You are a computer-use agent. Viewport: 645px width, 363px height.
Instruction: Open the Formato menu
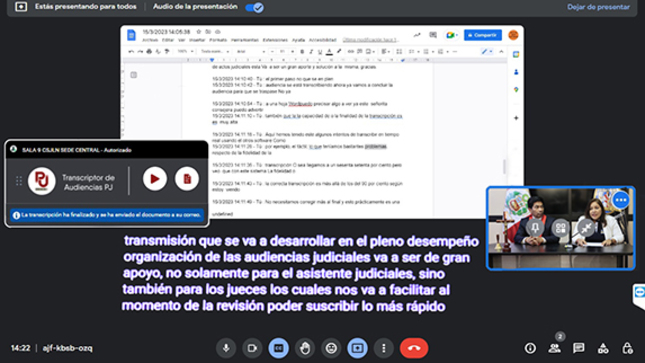(218, 40)
